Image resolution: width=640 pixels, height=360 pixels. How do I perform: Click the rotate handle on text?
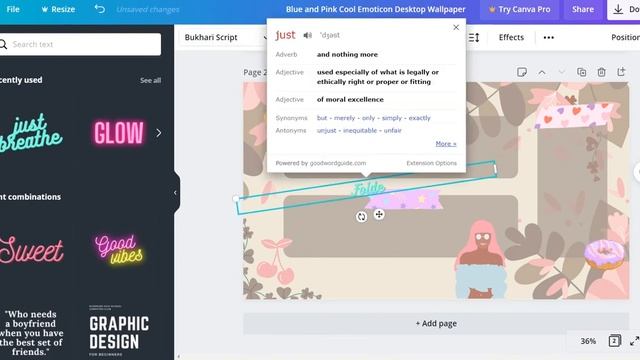pyautogui.click(x=361, y=217)
